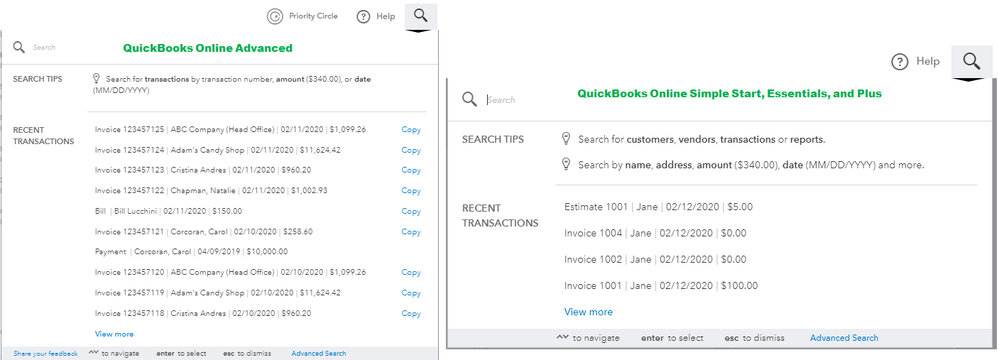Open Invoice 123457119 Adam's Candy Shop transaction

click(x=218, y=293)
